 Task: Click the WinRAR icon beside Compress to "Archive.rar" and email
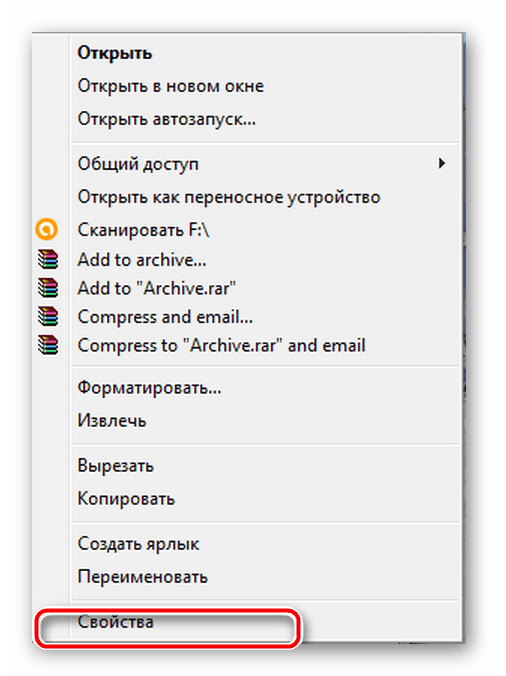pos(47,345)
